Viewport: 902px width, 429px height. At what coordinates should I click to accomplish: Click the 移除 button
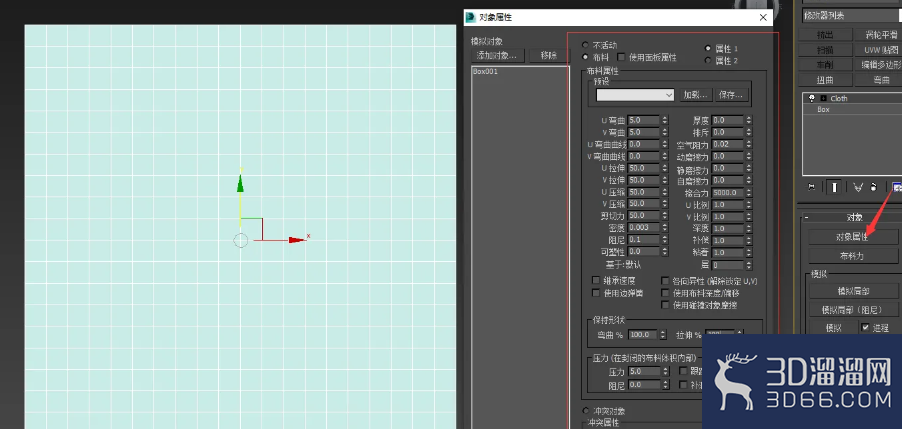tap(548, 55)
